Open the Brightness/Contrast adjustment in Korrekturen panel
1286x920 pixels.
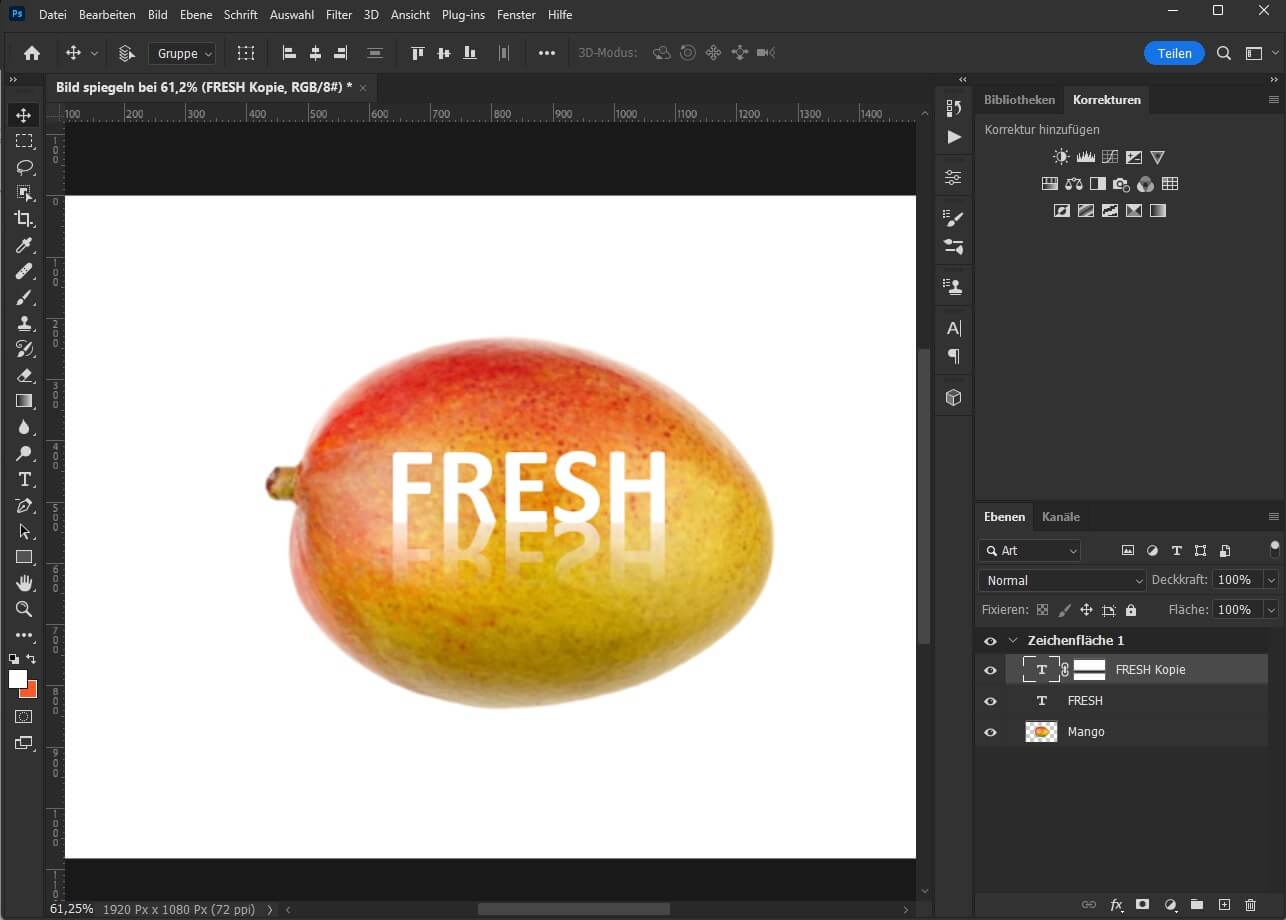1059,156
